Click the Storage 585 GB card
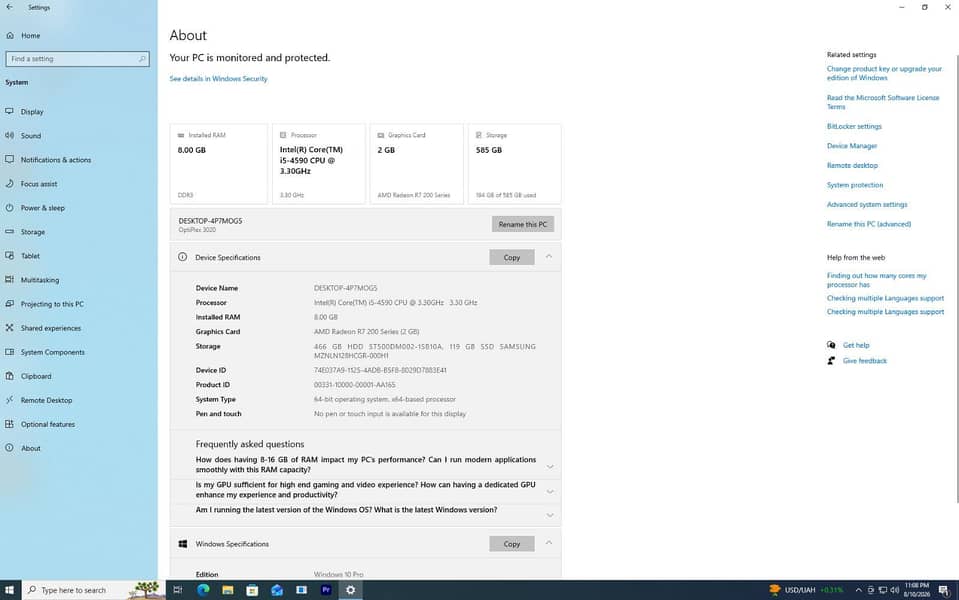959x600 pixels. 514,164
